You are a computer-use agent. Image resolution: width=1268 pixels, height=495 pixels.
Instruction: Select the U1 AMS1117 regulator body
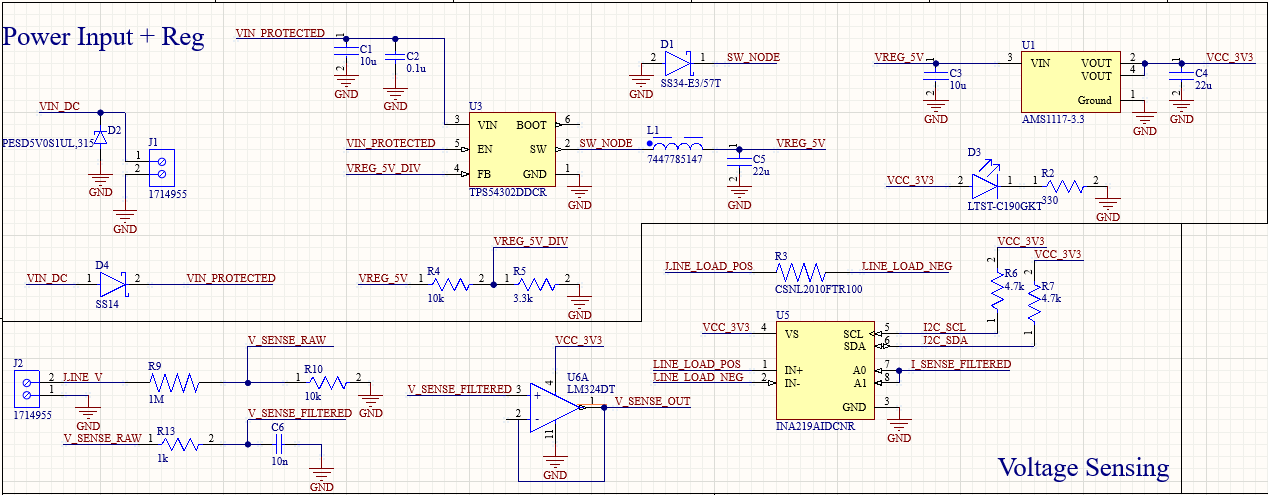(x=1069, y=82)
